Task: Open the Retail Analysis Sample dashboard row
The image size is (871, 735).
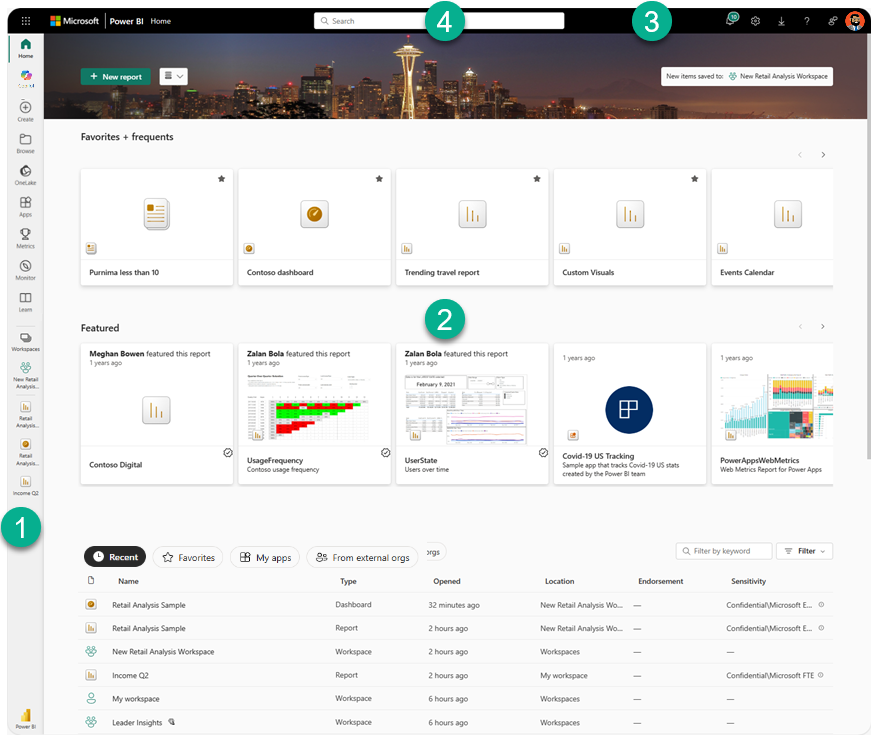Action: (x=455, y=604)
